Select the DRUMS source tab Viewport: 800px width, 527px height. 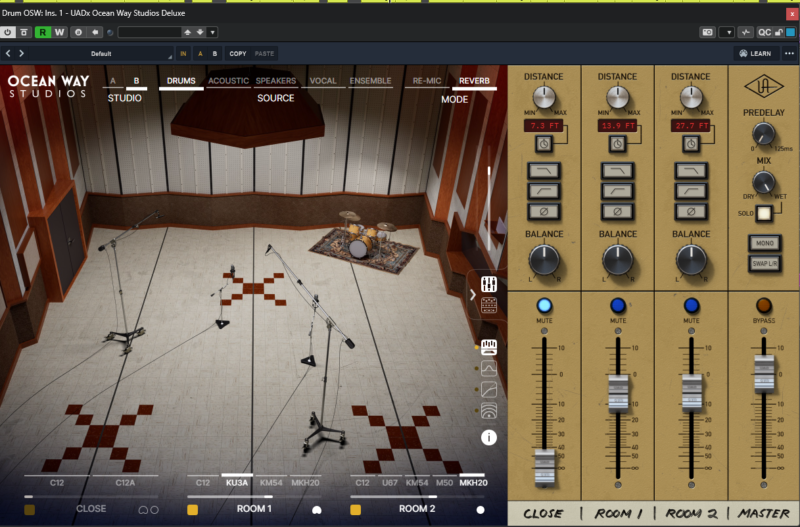tap(181, 81)
